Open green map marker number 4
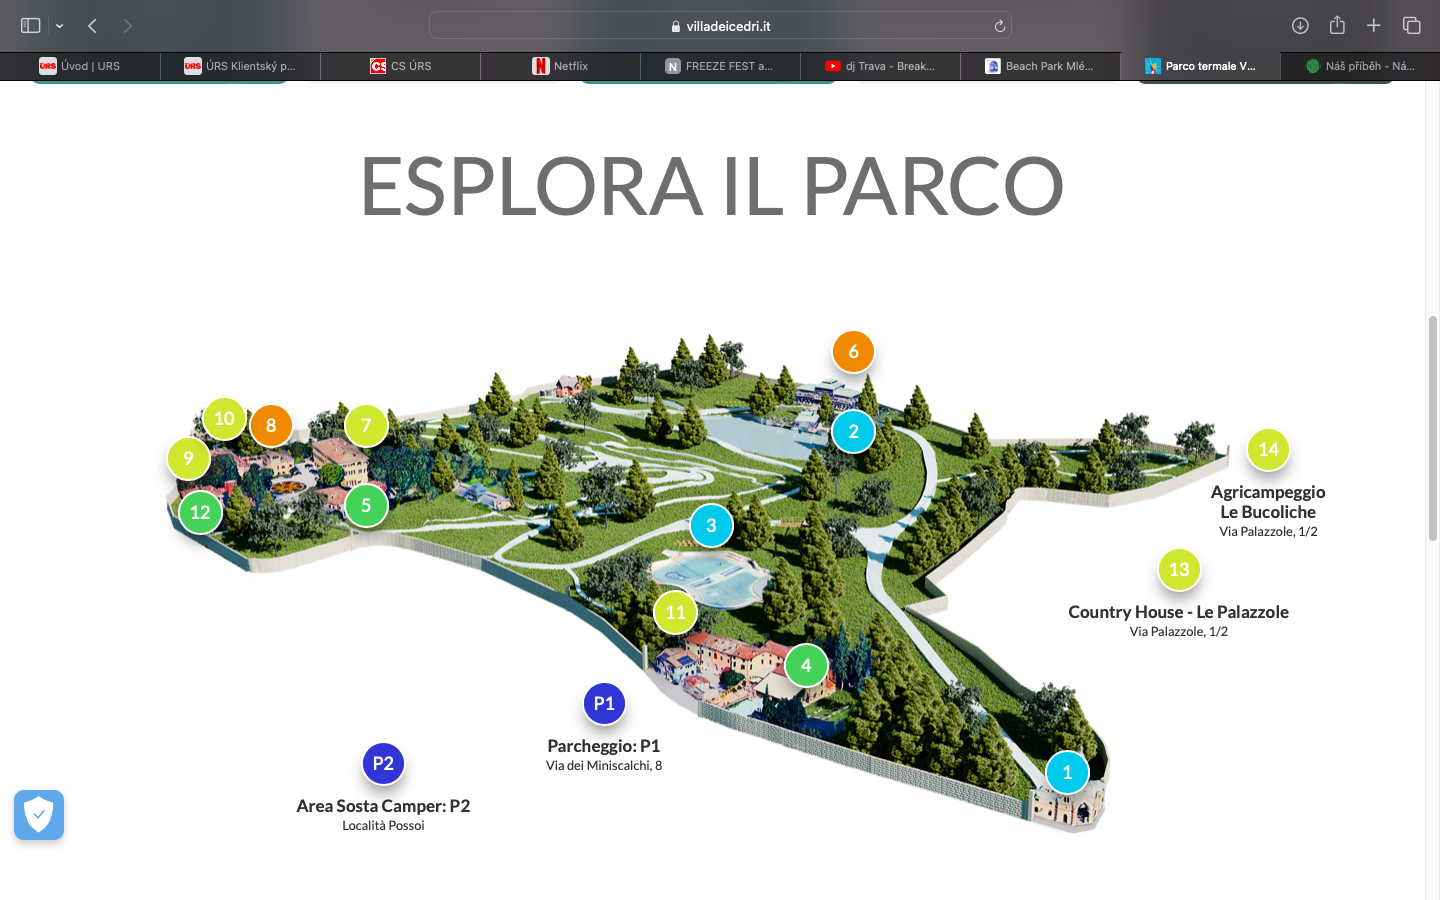The height and width of the screenshot is (900, 1440). tap(806, 666)
